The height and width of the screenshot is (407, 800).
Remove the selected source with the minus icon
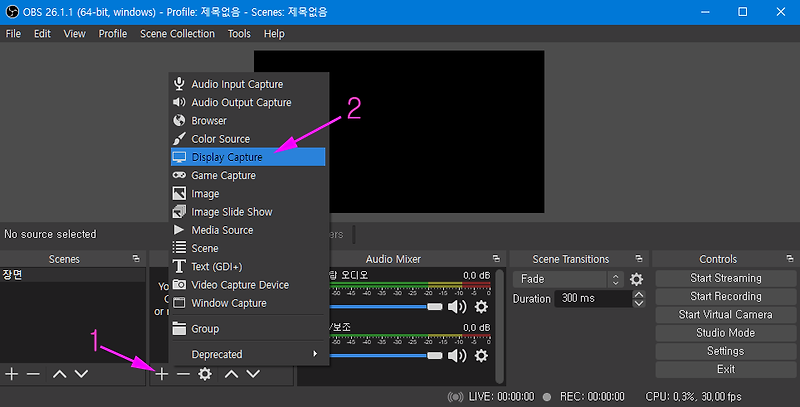(x=183, y=374)
